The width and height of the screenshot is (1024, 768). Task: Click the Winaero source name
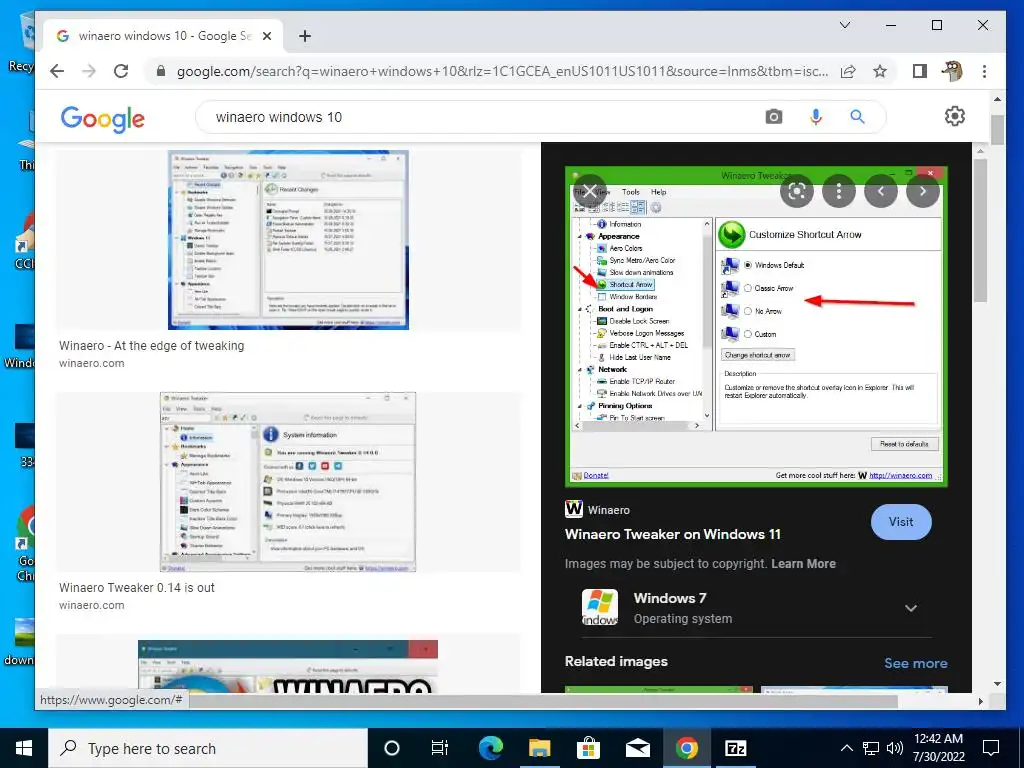(x=609, y=510)
